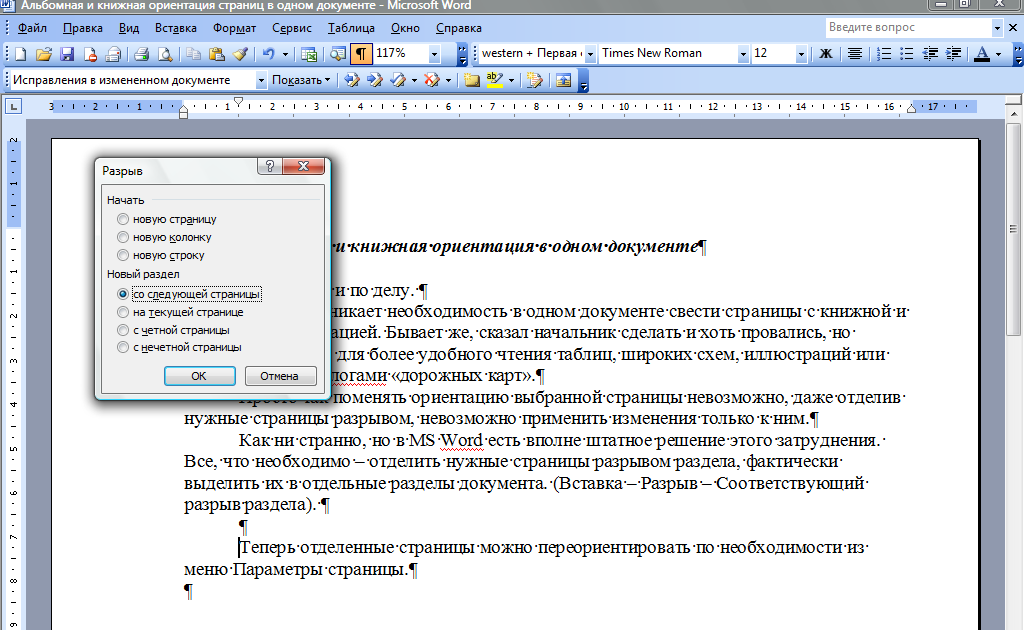
Task: Click the font color A icon
Action: (x=982, y=54)
